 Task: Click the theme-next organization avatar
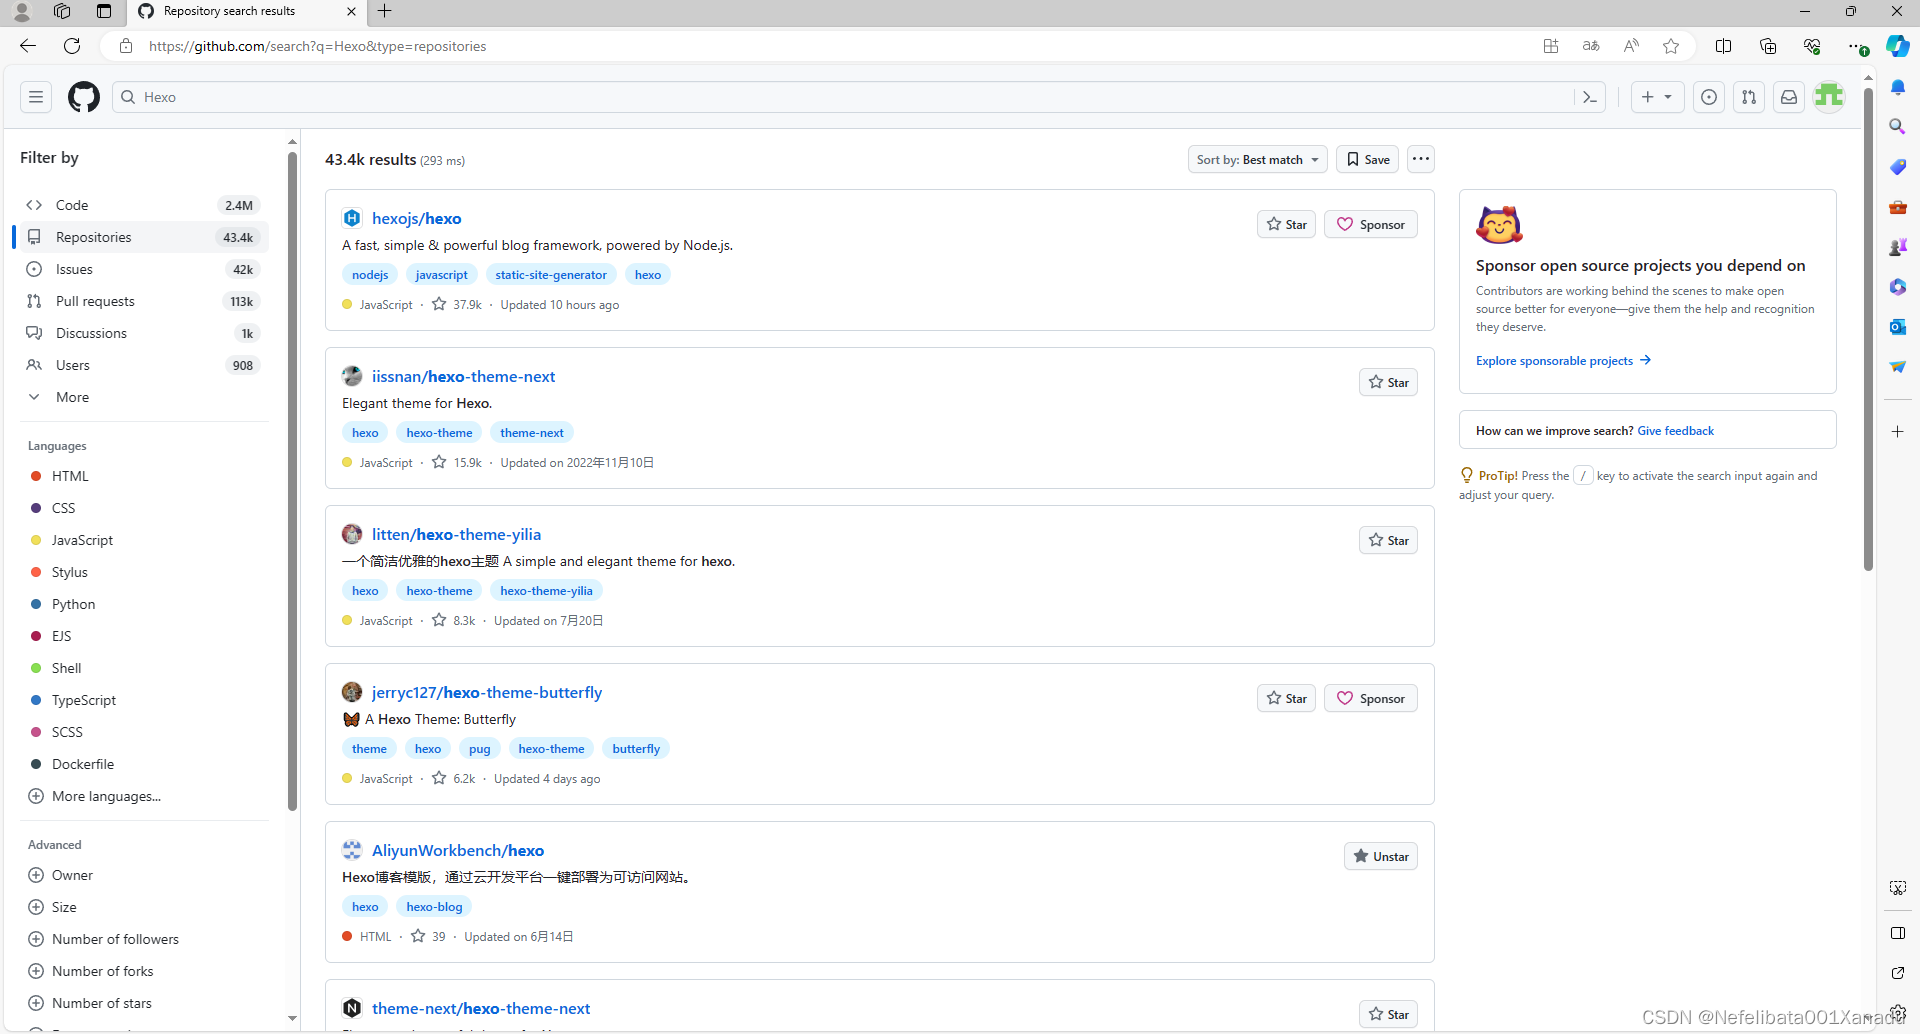click(x=352, y=1008)
